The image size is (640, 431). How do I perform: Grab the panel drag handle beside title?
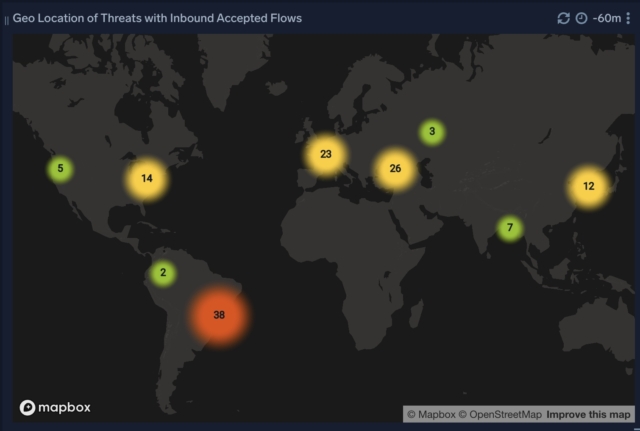(7, 20)
